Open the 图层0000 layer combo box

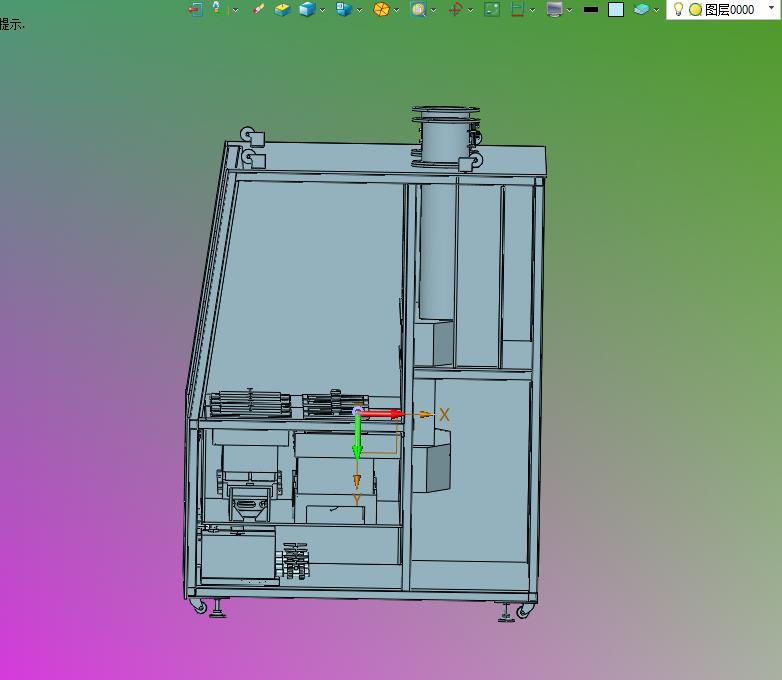(x=723, y=9)
